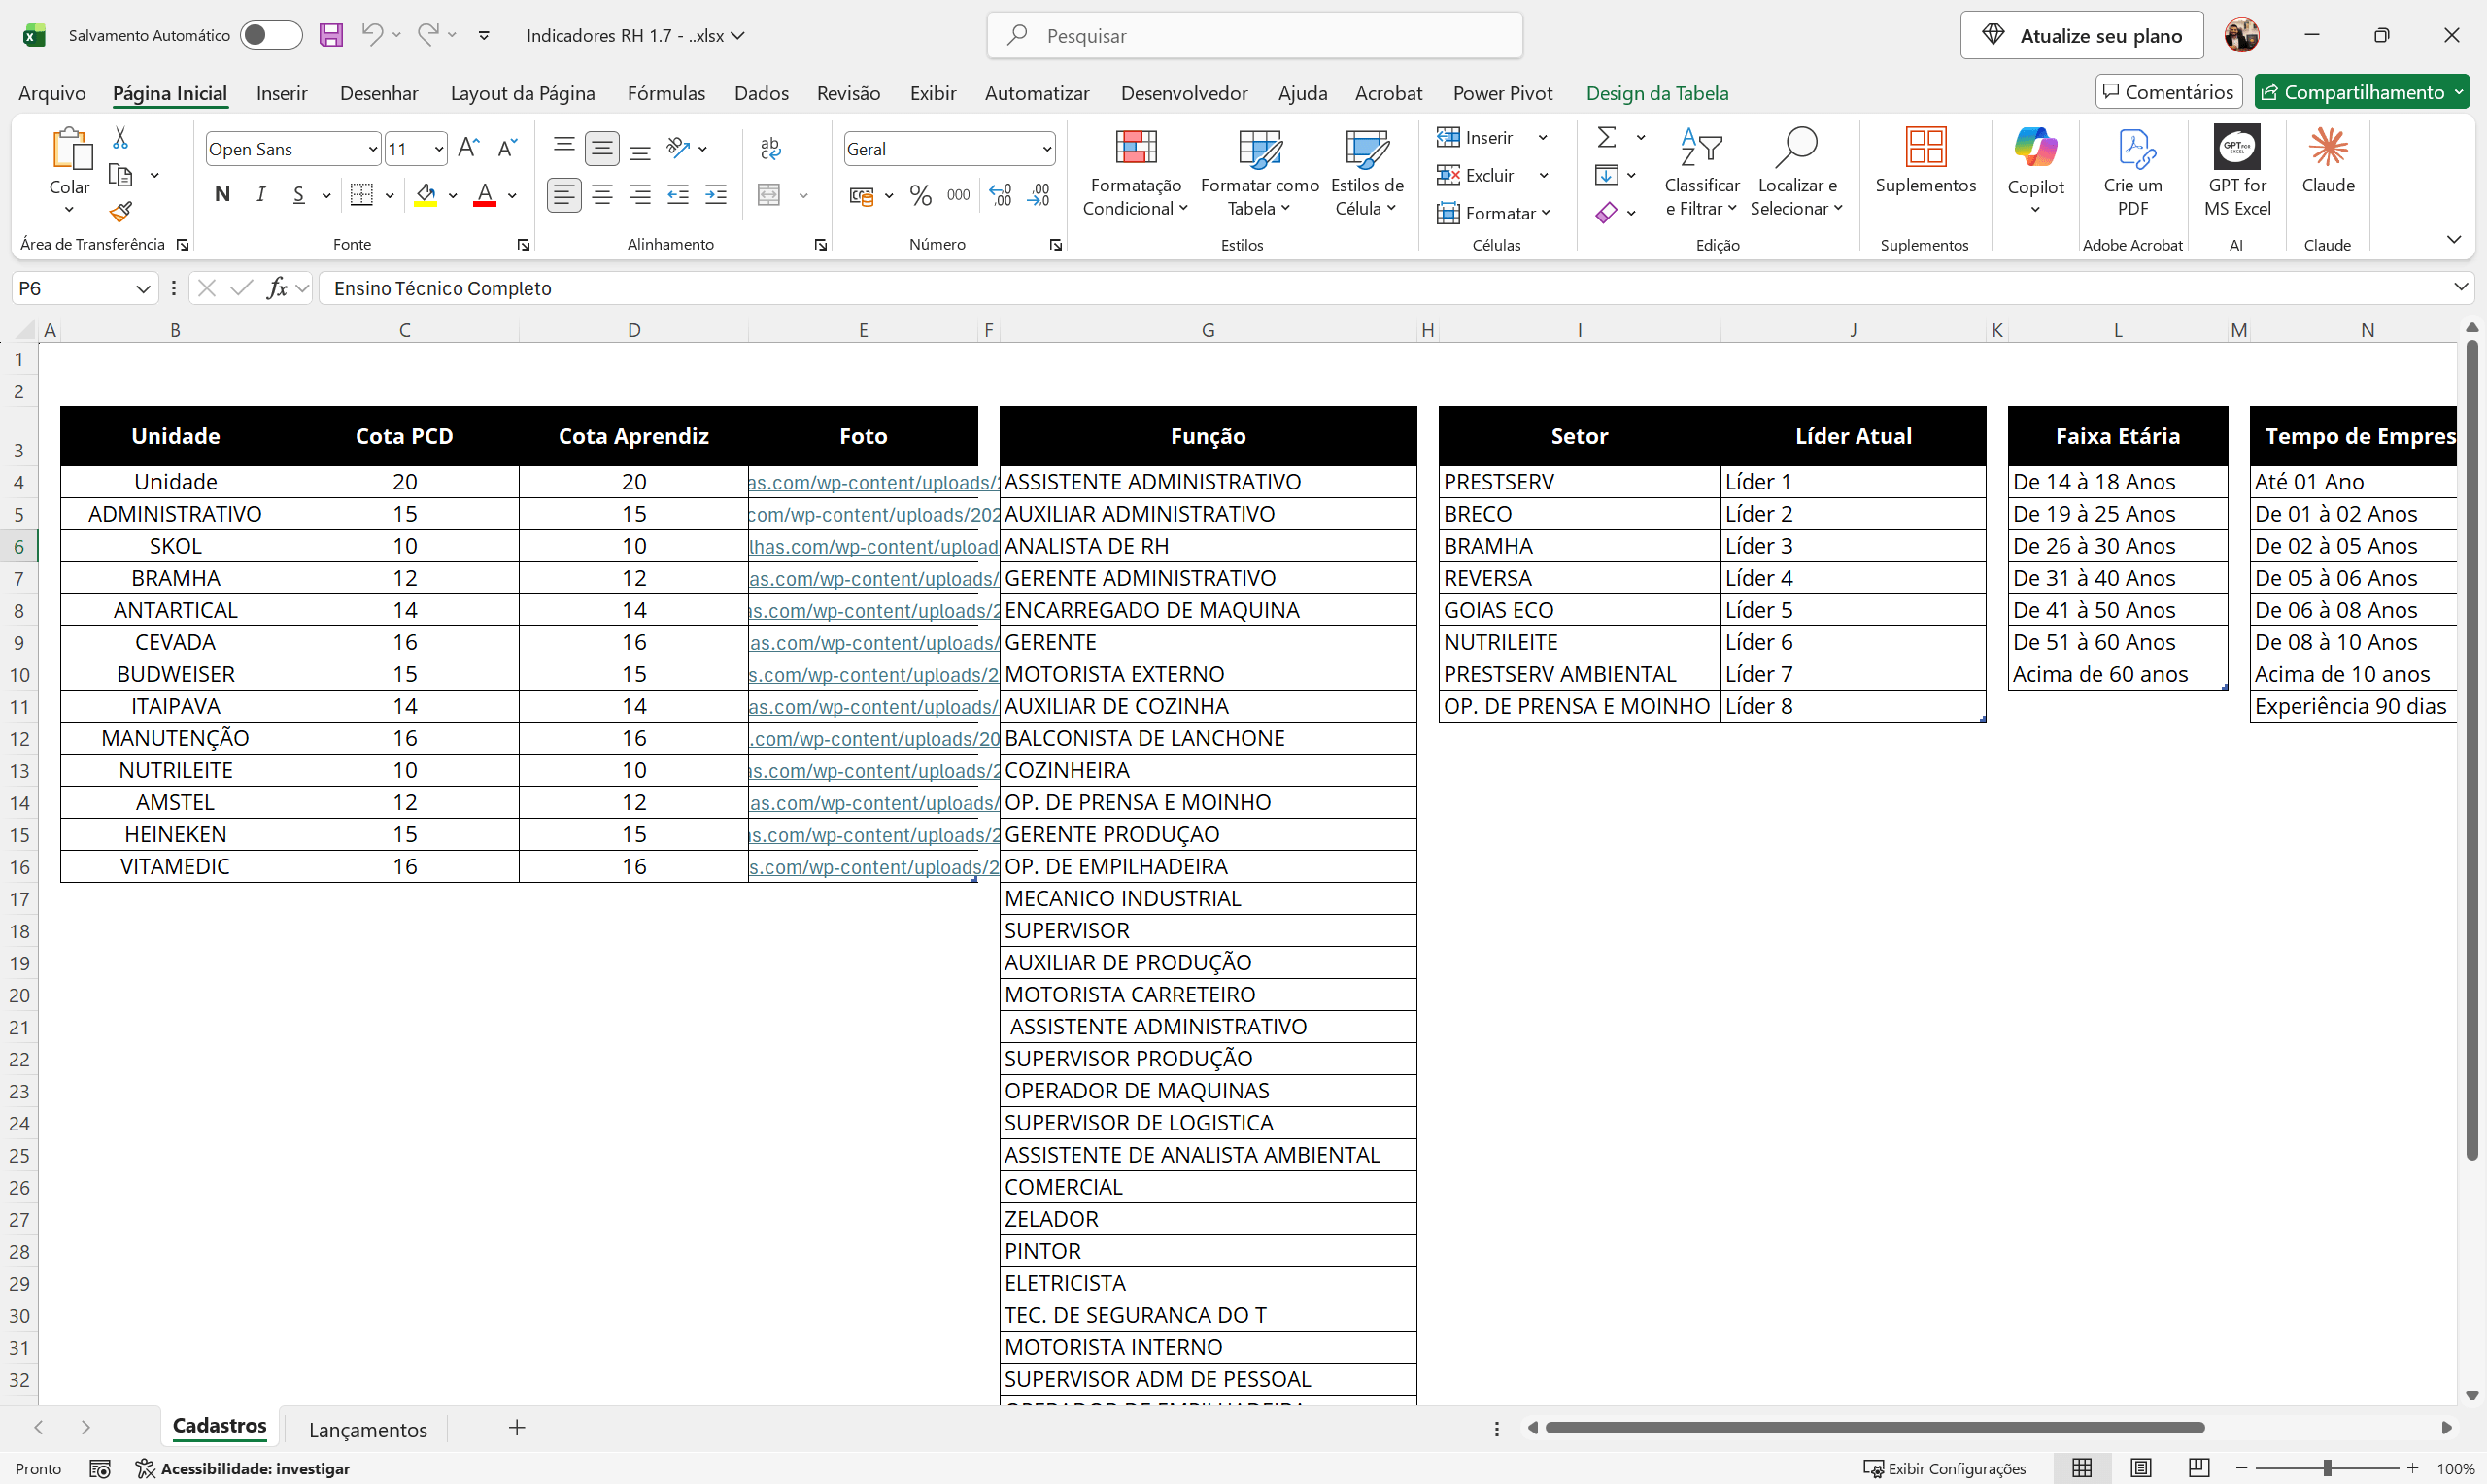Cut selection with scissors icon

click(120, 138)
